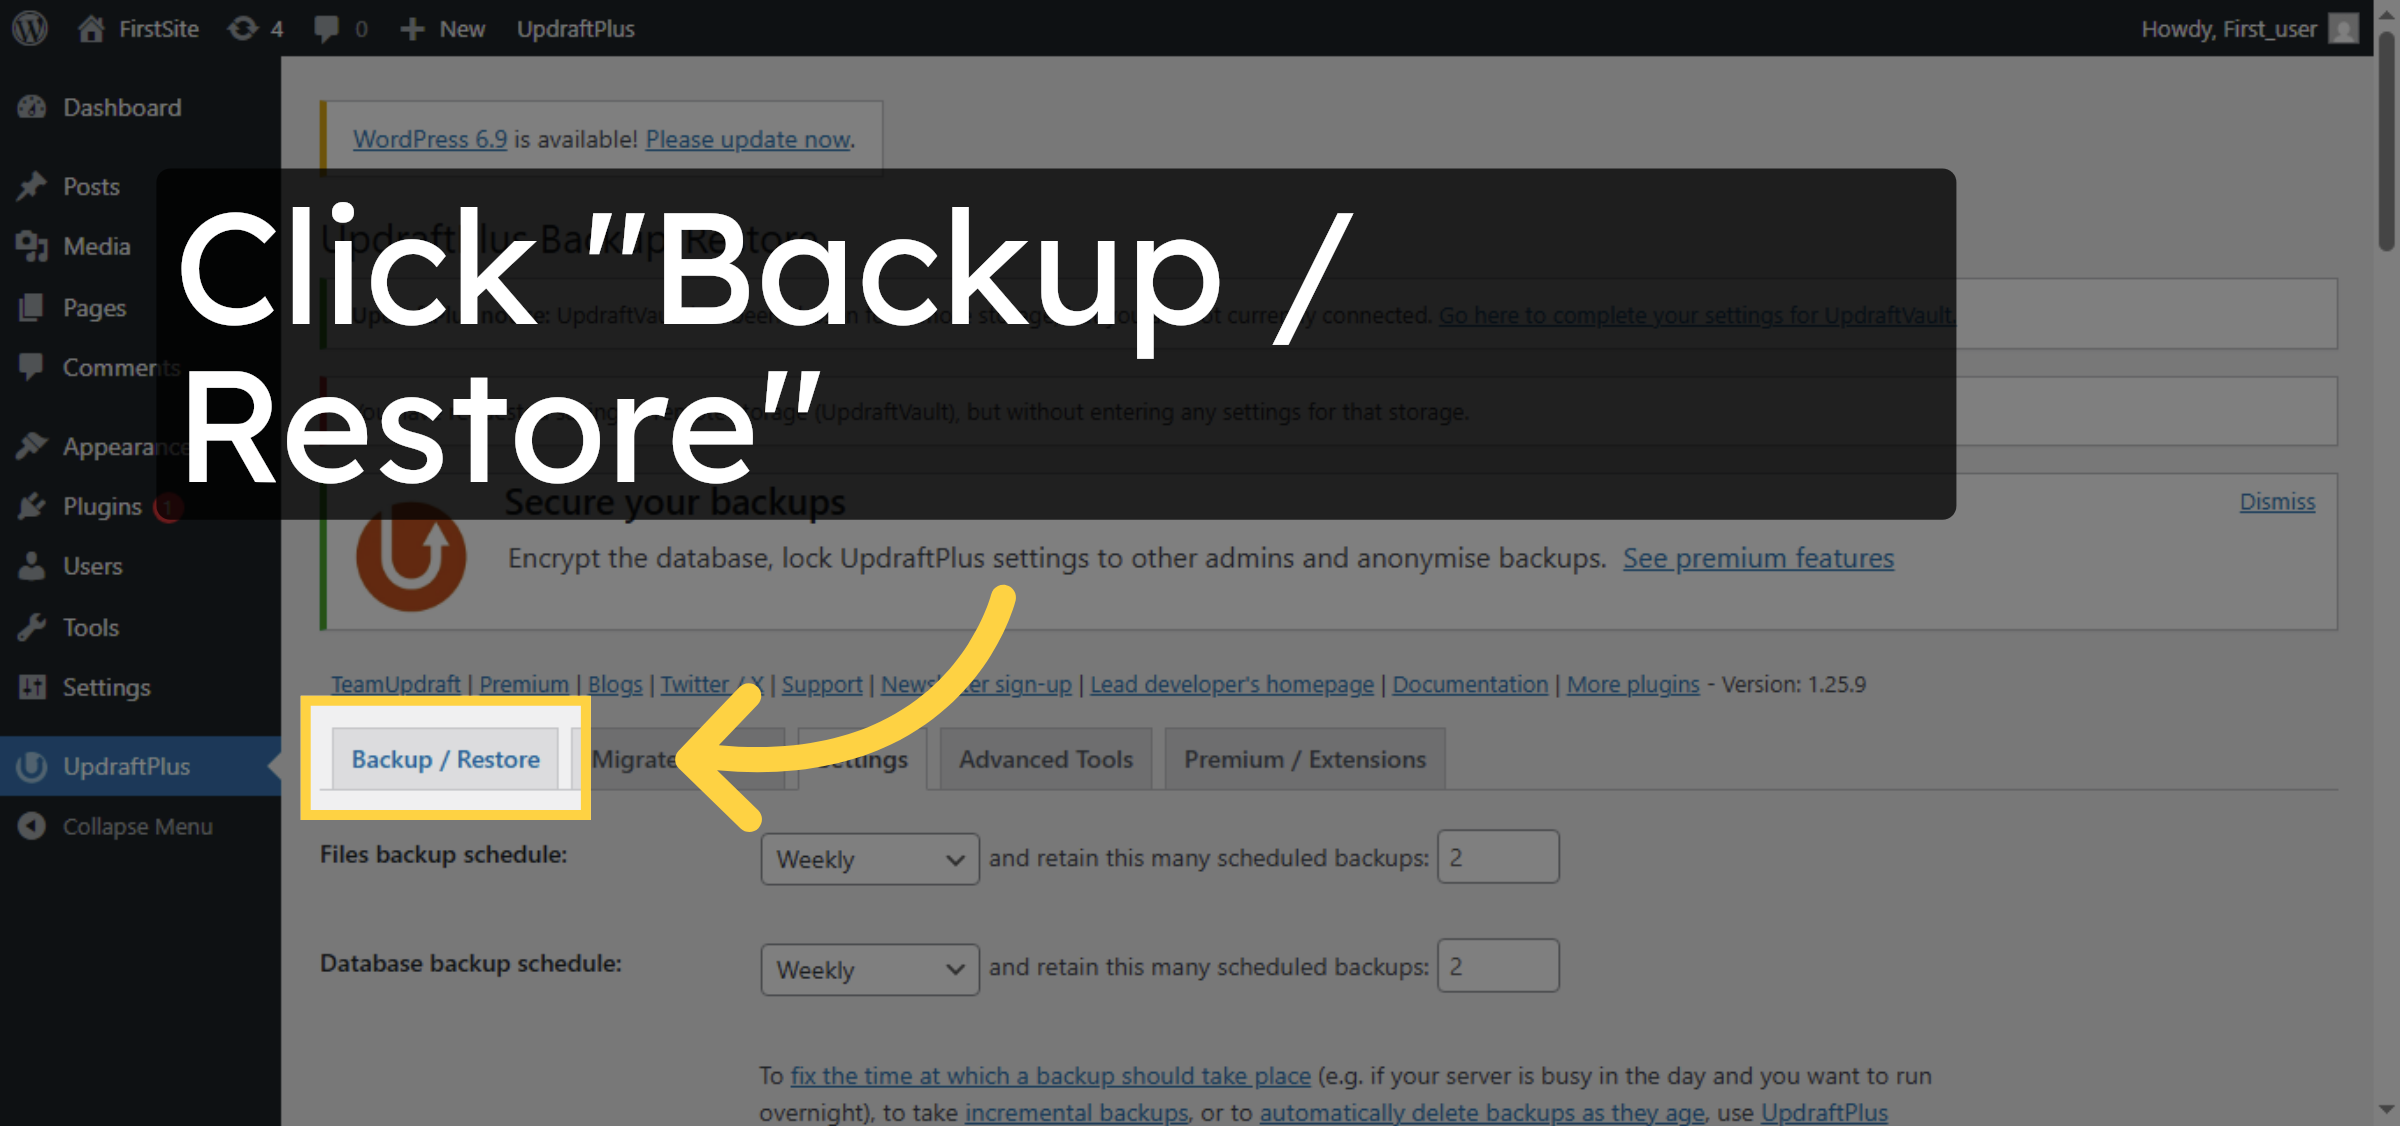
Task: Open the files backup schedule dropdown
Action: click(868, 858)
